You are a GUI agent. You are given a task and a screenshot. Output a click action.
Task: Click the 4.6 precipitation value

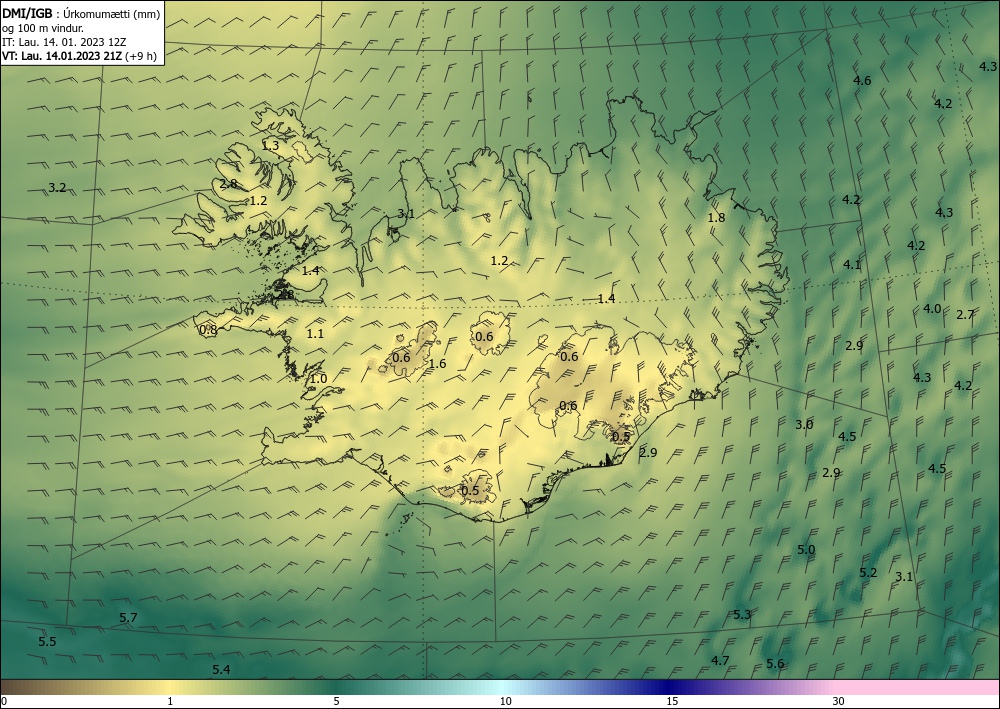pos(862,80)
